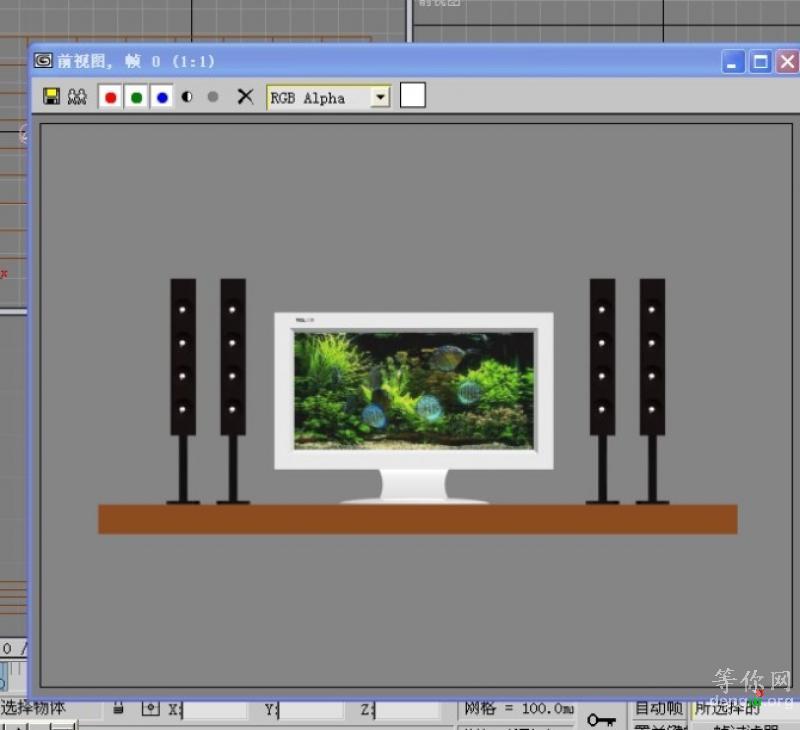Toggle the green channel display
The width and height of the screenshot is (800, 730).
136,97
